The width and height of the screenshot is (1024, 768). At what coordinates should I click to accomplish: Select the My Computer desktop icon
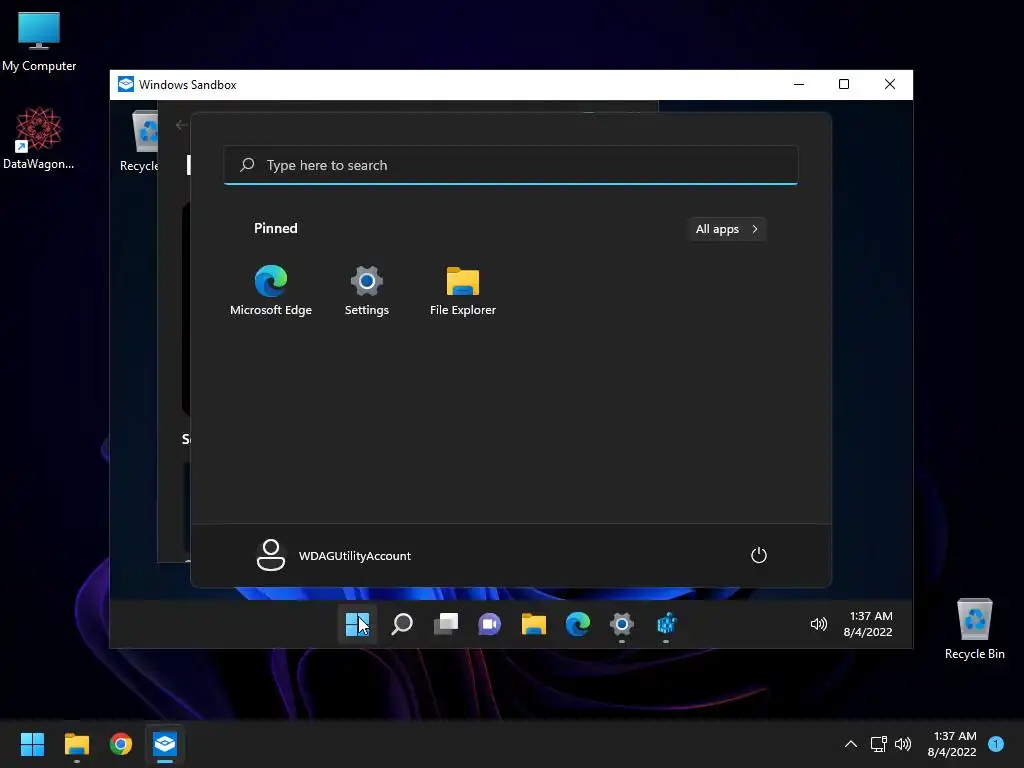pyautogui.click(x=39, y=42)
